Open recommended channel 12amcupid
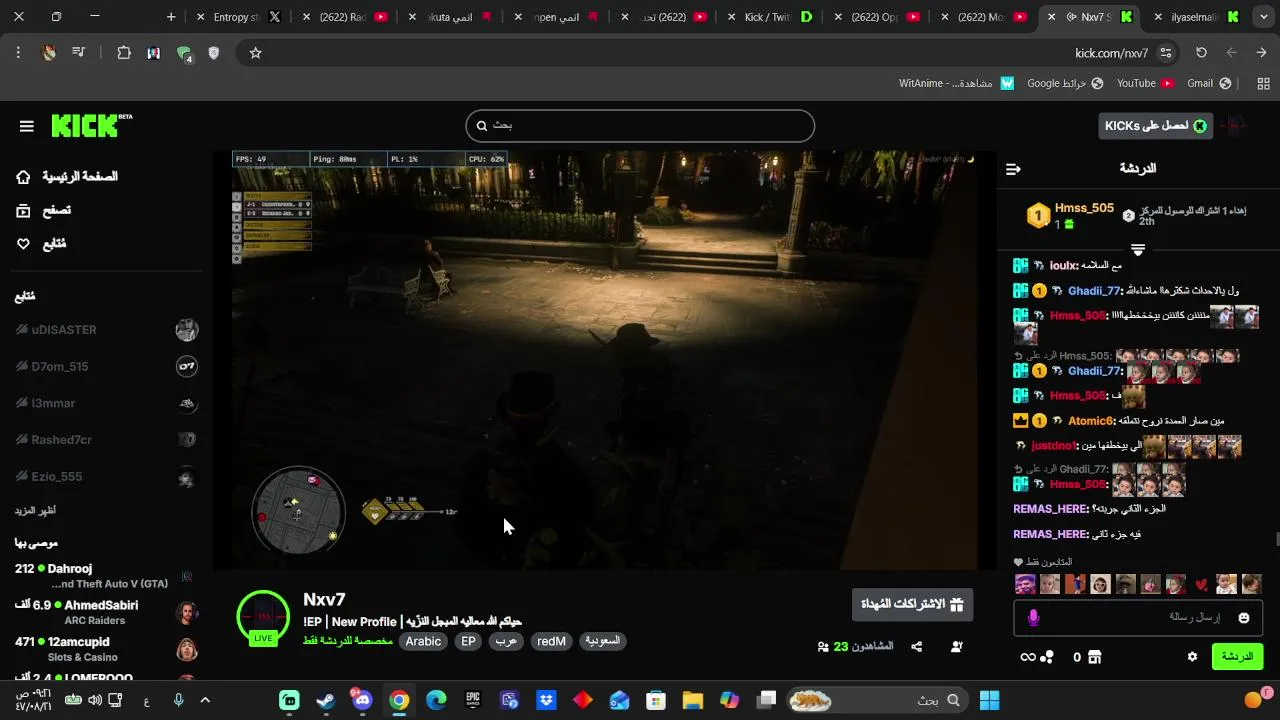Screen dimensions: 1280x720 tap(106, 649)
